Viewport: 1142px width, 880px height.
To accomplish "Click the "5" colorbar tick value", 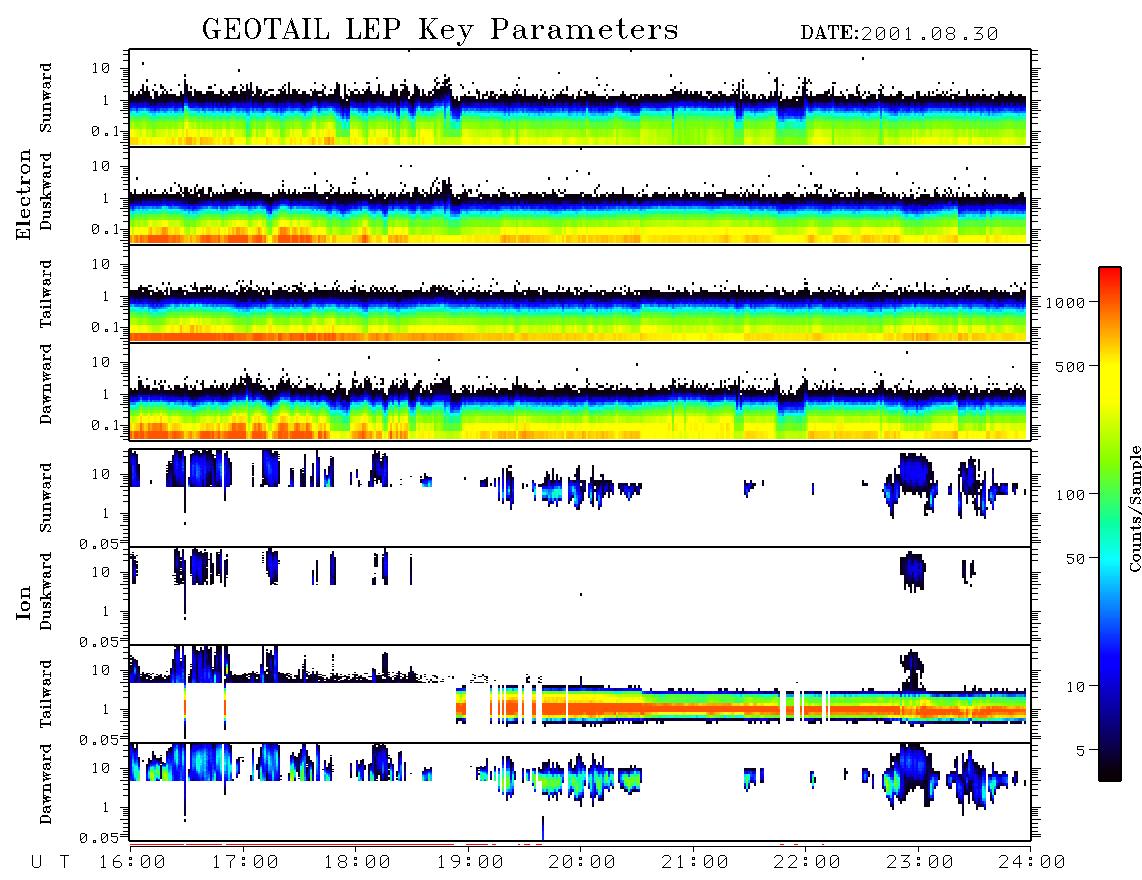I will tap(1079, 751).
